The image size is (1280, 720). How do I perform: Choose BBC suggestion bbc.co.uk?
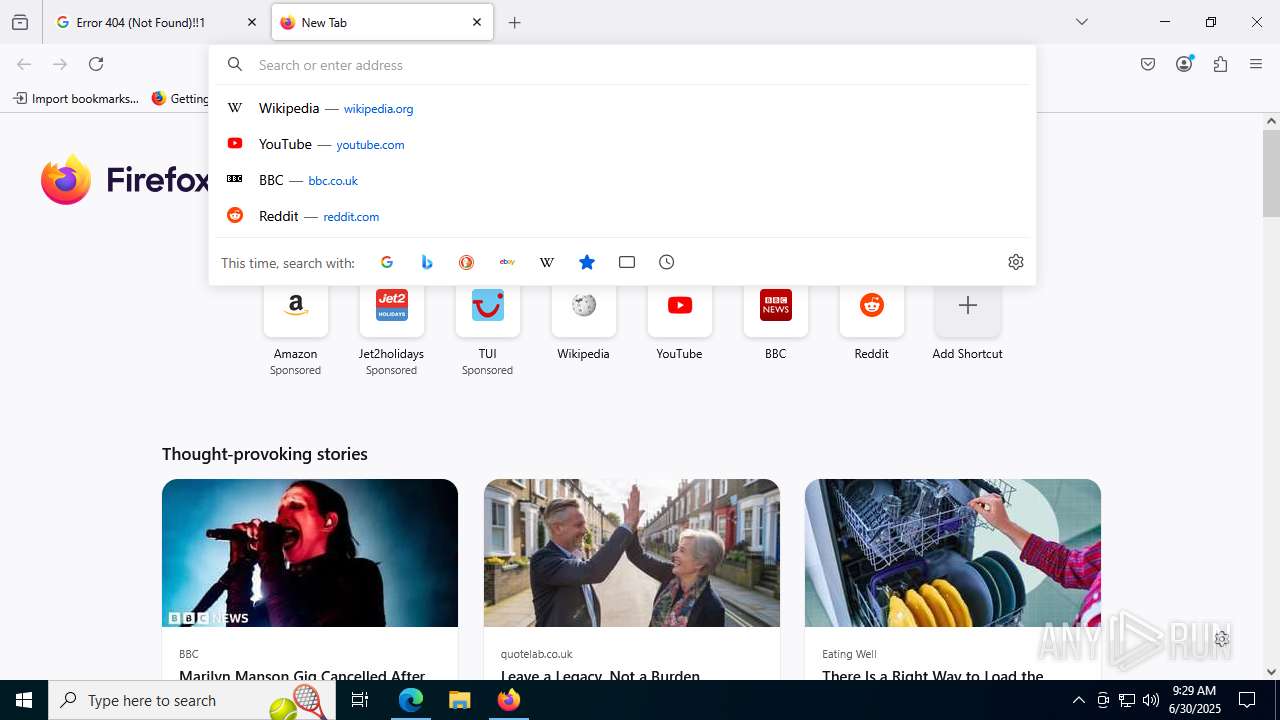622,180
